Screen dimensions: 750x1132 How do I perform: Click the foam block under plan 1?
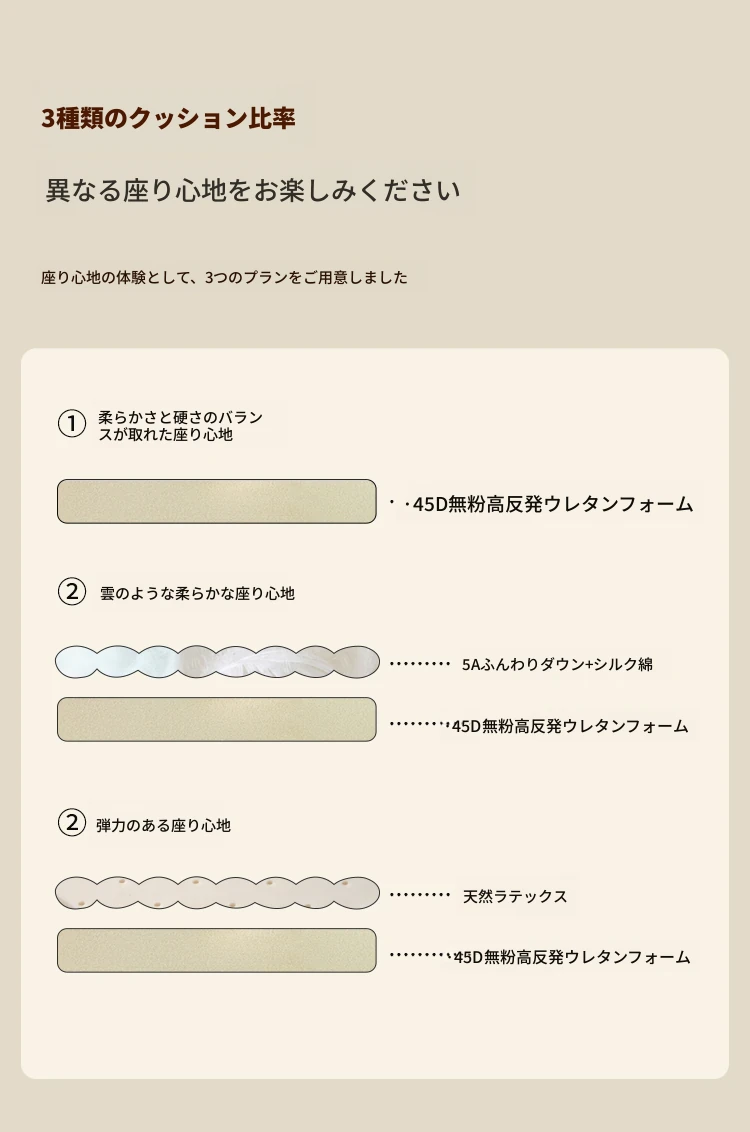coord(217,501)
